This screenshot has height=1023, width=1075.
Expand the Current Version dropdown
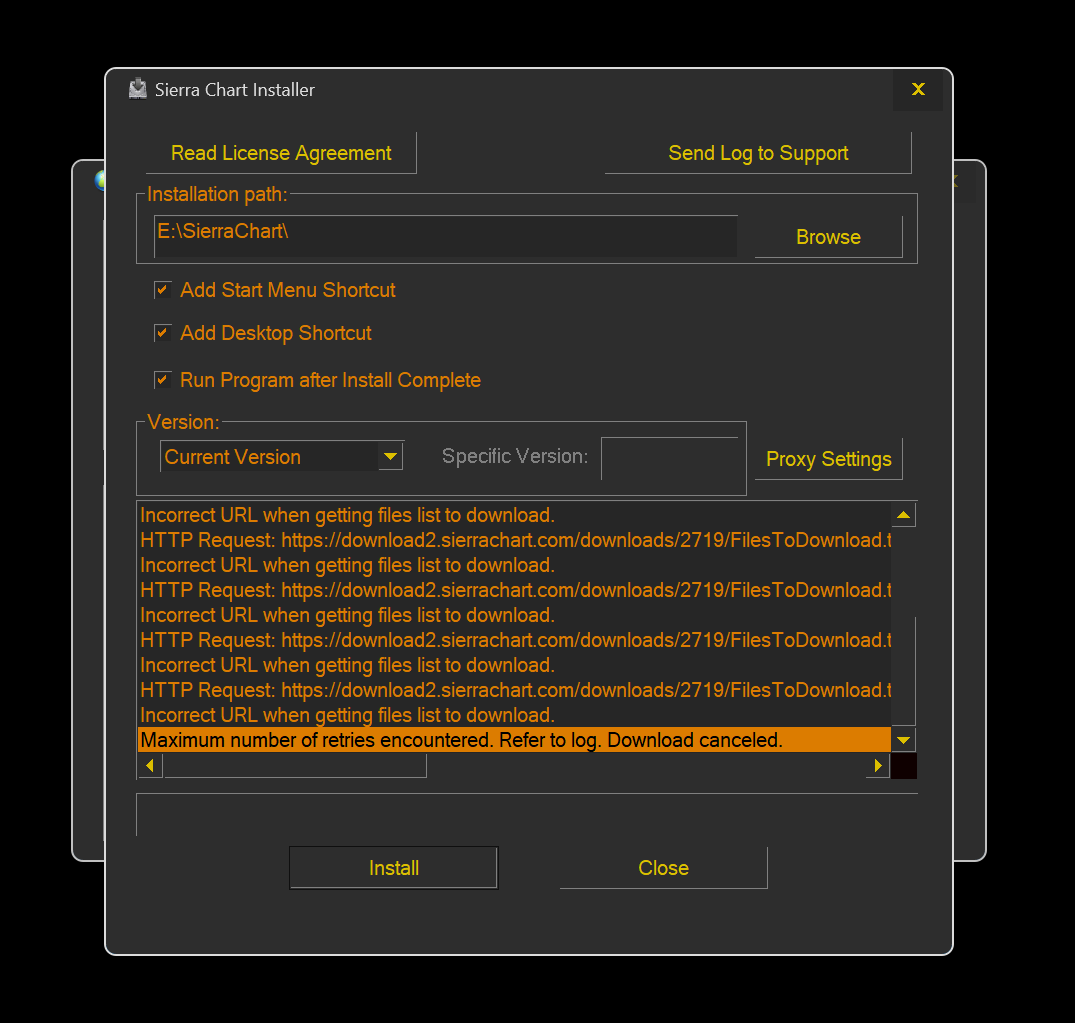pos(390,457)
